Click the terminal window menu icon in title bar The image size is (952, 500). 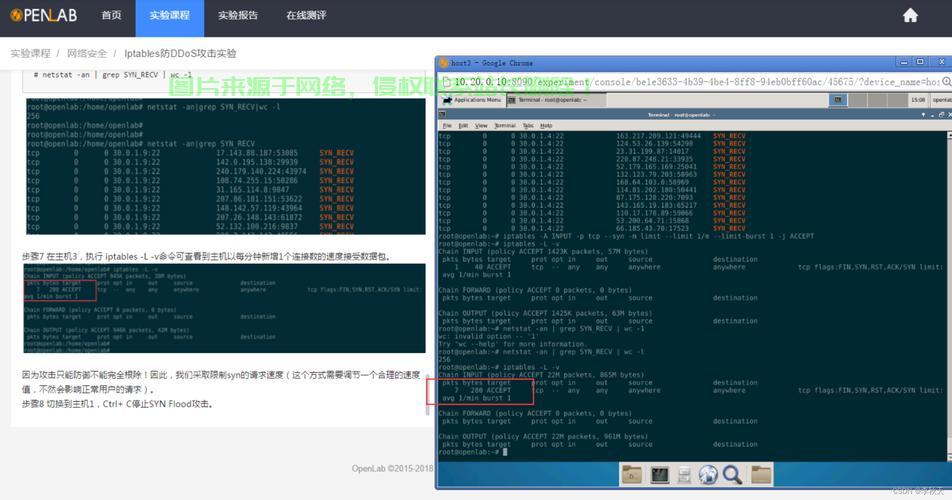click(x=443, y=115)
